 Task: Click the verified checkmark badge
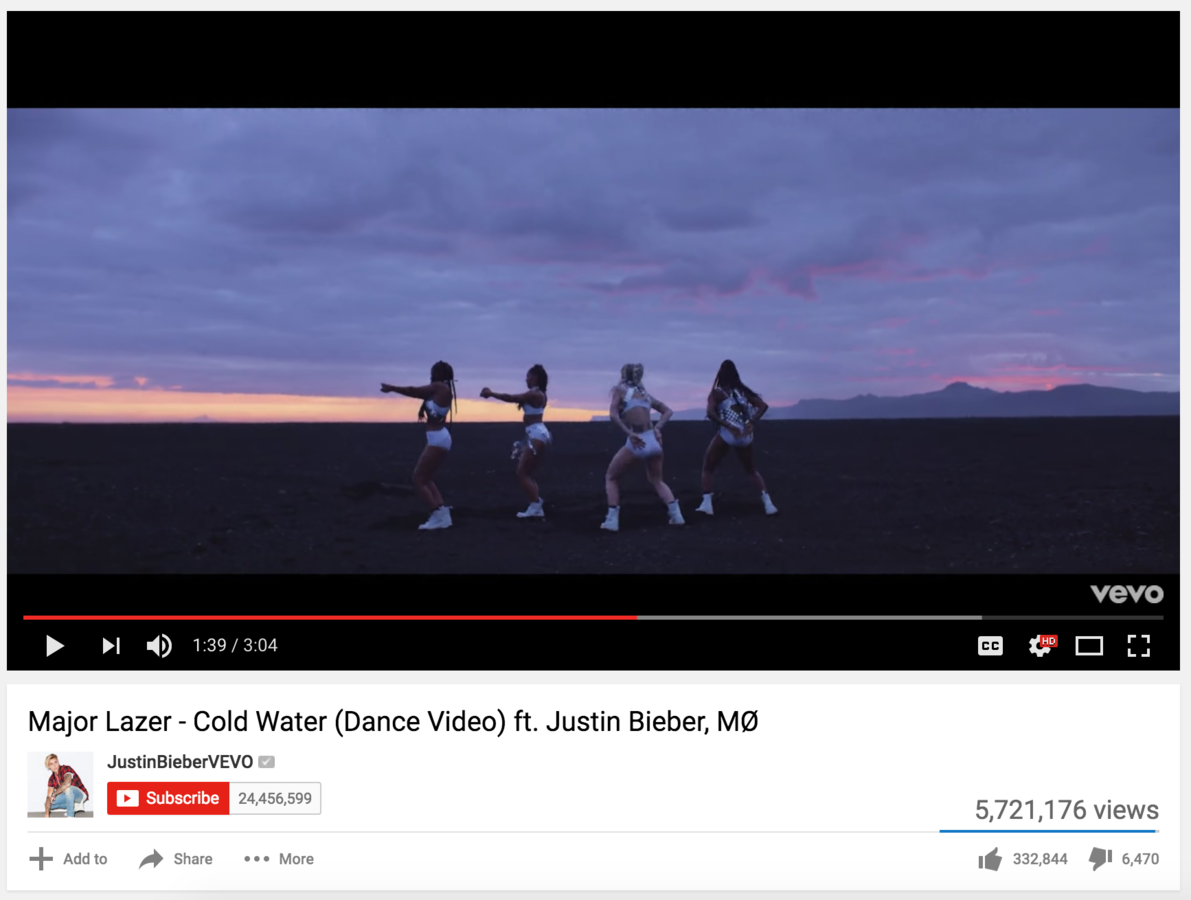(x=267, y=762)
